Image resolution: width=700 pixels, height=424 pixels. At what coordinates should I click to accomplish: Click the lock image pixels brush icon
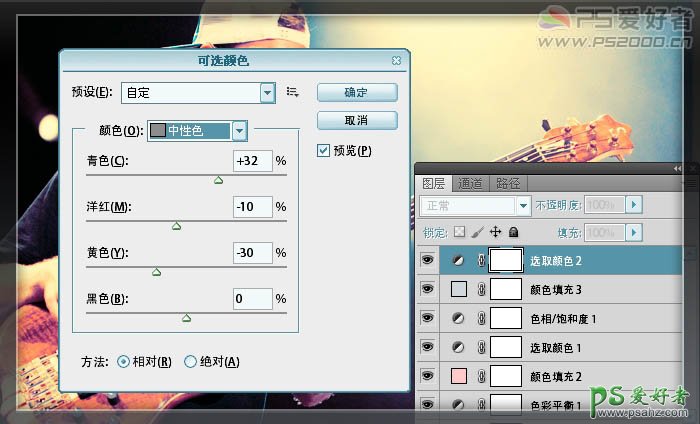(477, 232)
